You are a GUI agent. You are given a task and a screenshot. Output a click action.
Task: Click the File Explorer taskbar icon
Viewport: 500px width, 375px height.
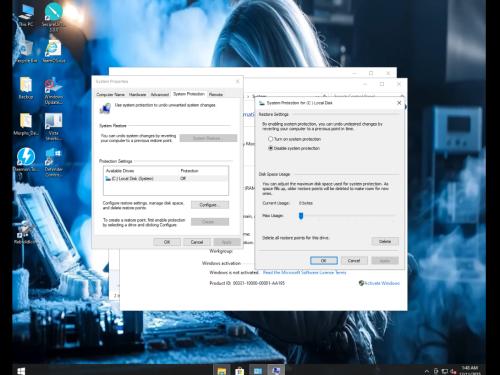[222, 371]
